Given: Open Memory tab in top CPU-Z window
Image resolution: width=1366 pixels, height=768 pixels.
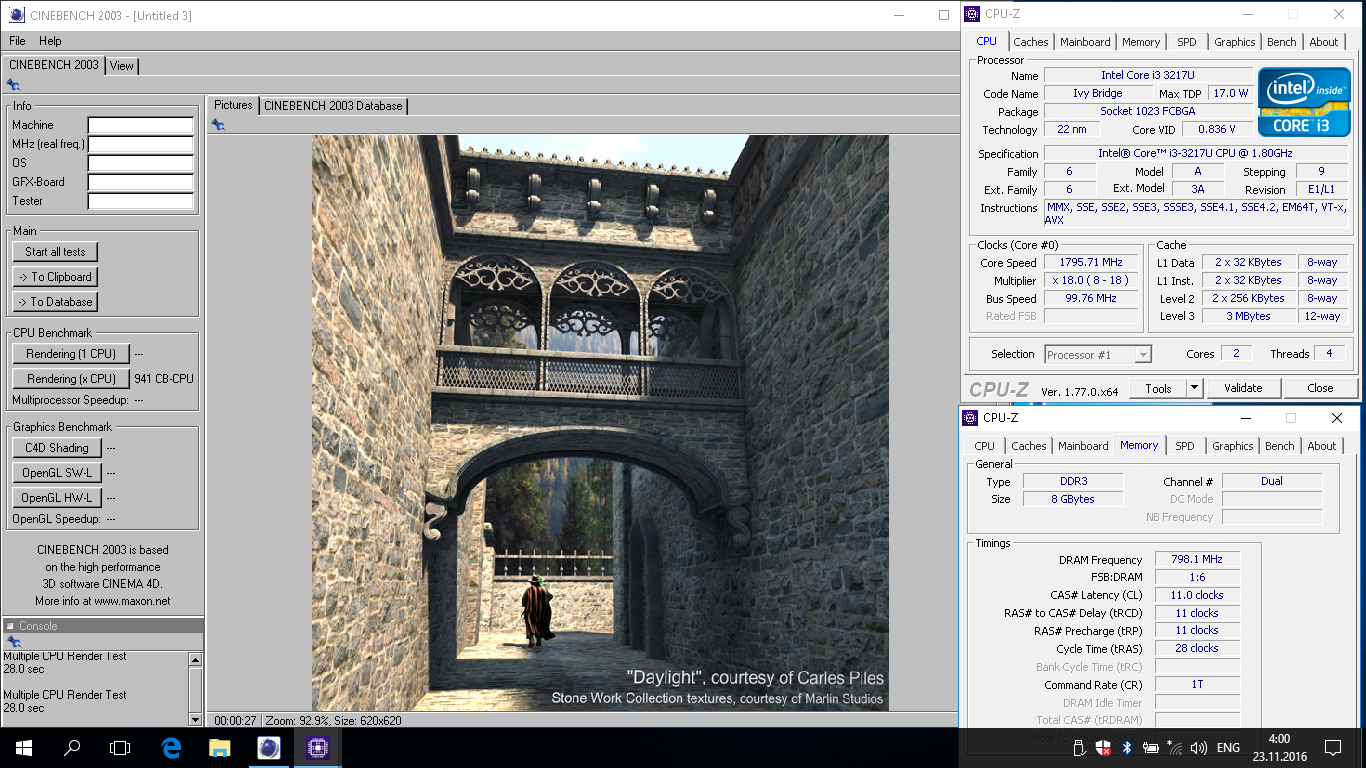Looking at the screenshot, I should (1141, 42).
